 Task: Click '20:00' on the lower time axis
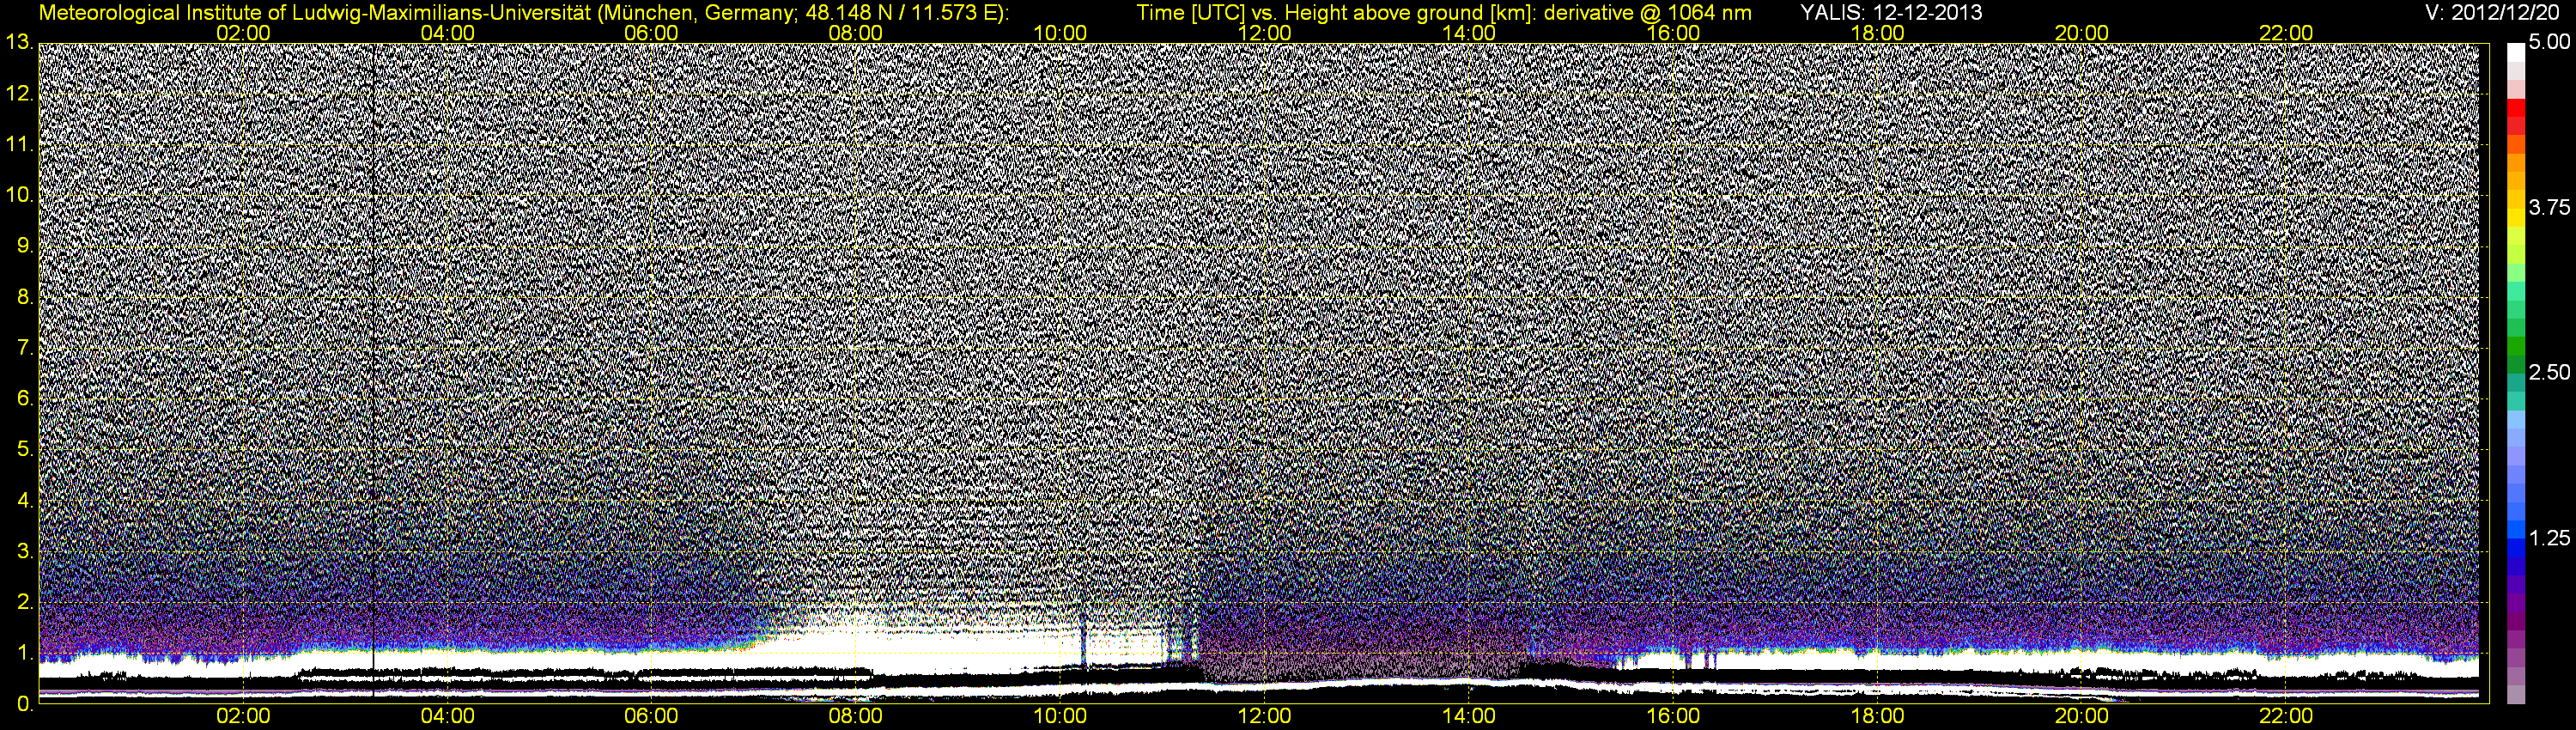coord(2082,717)
